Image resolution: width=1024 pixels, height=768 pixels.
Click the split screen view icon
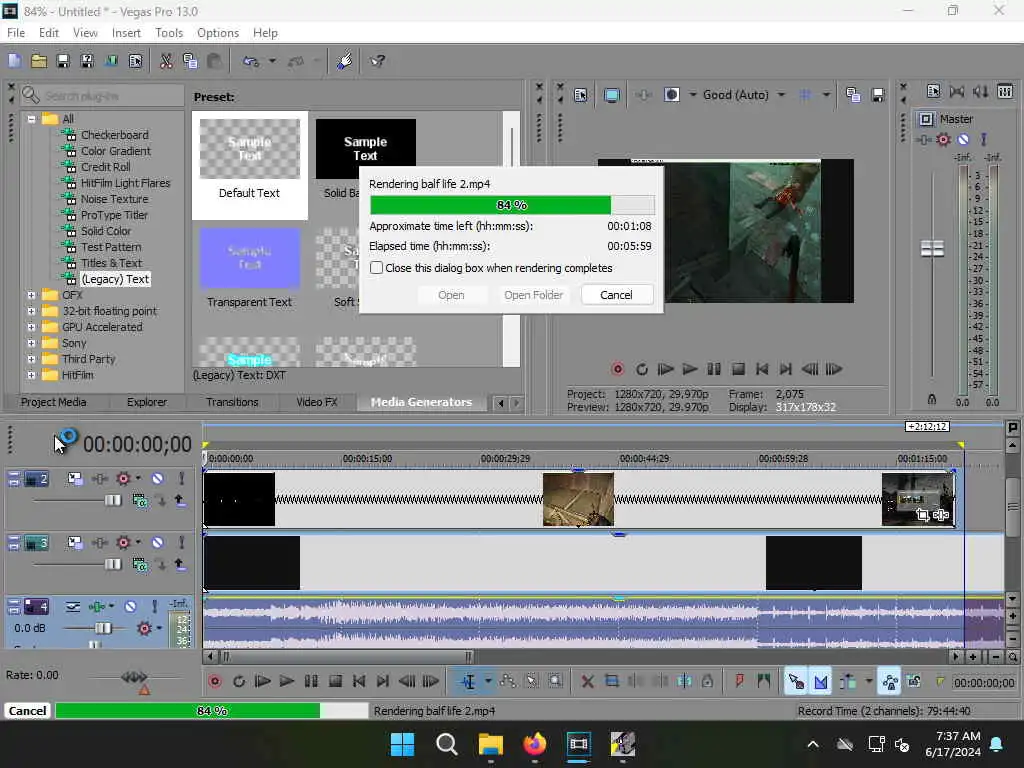pos(671,95)
